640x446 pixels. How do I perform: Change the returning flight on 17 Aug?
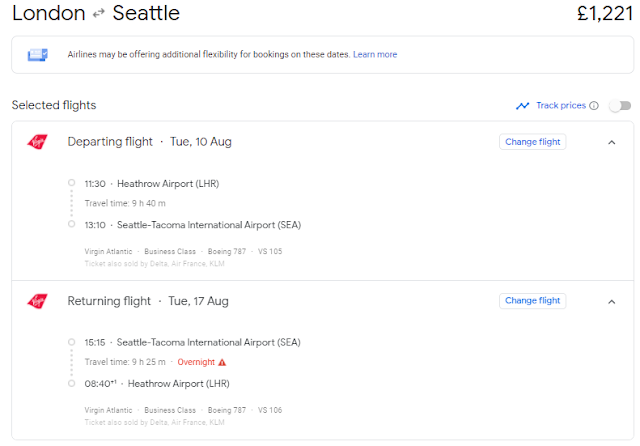tap(533, 301)
